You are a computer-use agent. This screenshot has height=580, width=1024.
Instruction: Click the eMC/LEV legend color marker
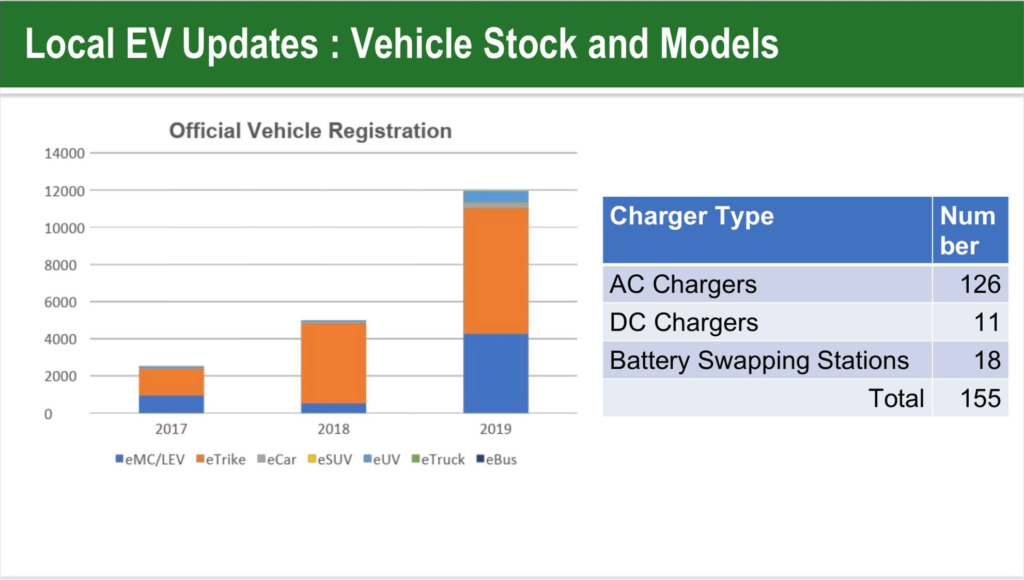[119, 460]
